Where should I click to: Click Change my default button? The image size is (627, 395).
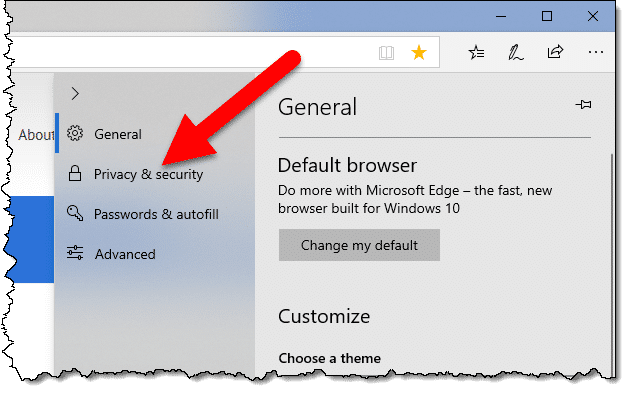[x=359, y=245]
